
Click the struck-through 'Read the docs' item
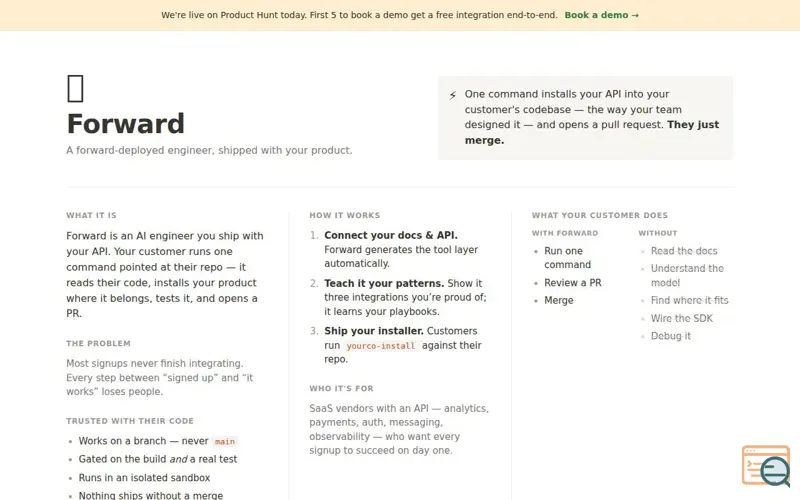point(684,251)
